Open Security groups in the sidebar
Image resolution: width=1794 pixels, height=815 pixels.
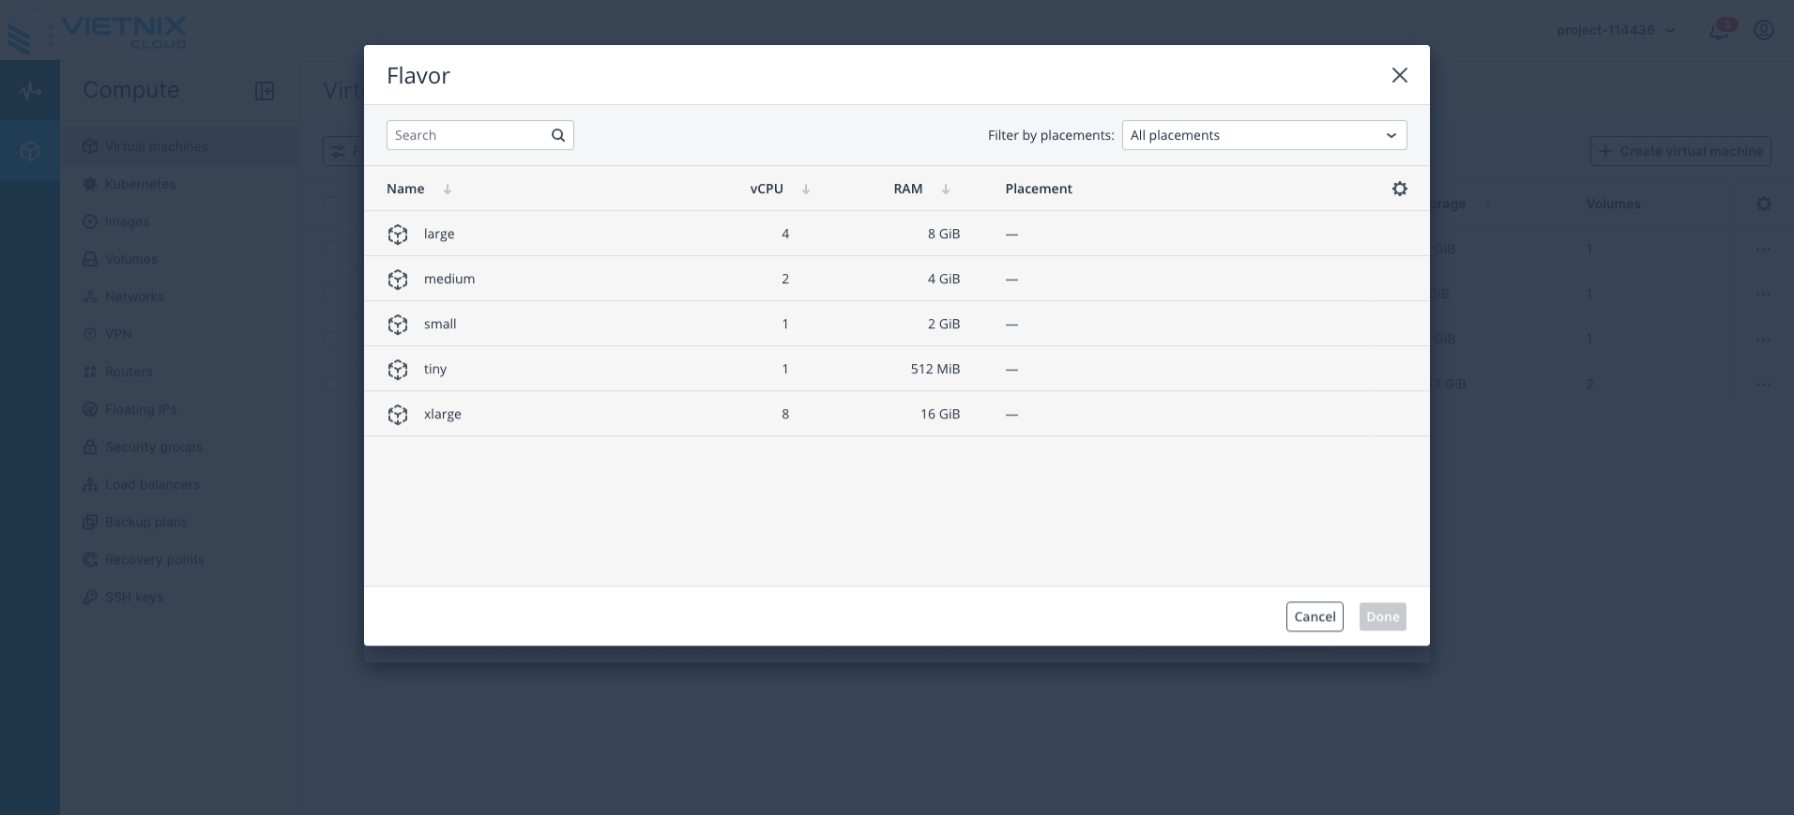click(180, 447)
